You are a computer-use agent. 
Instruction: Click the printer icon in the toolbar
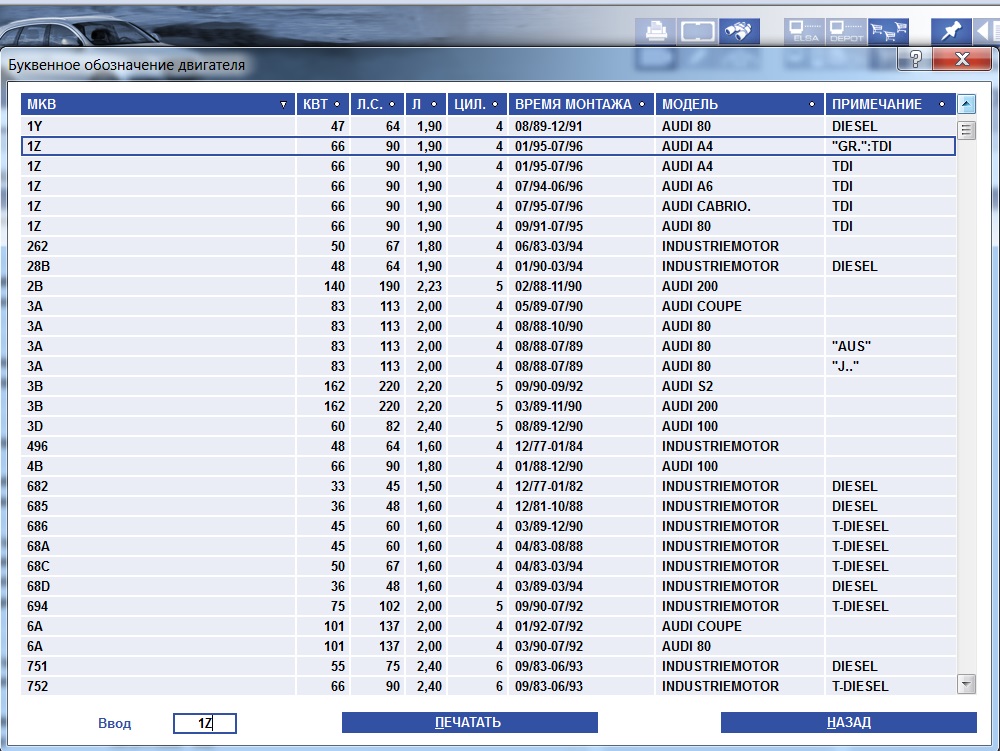coord(656,31)
